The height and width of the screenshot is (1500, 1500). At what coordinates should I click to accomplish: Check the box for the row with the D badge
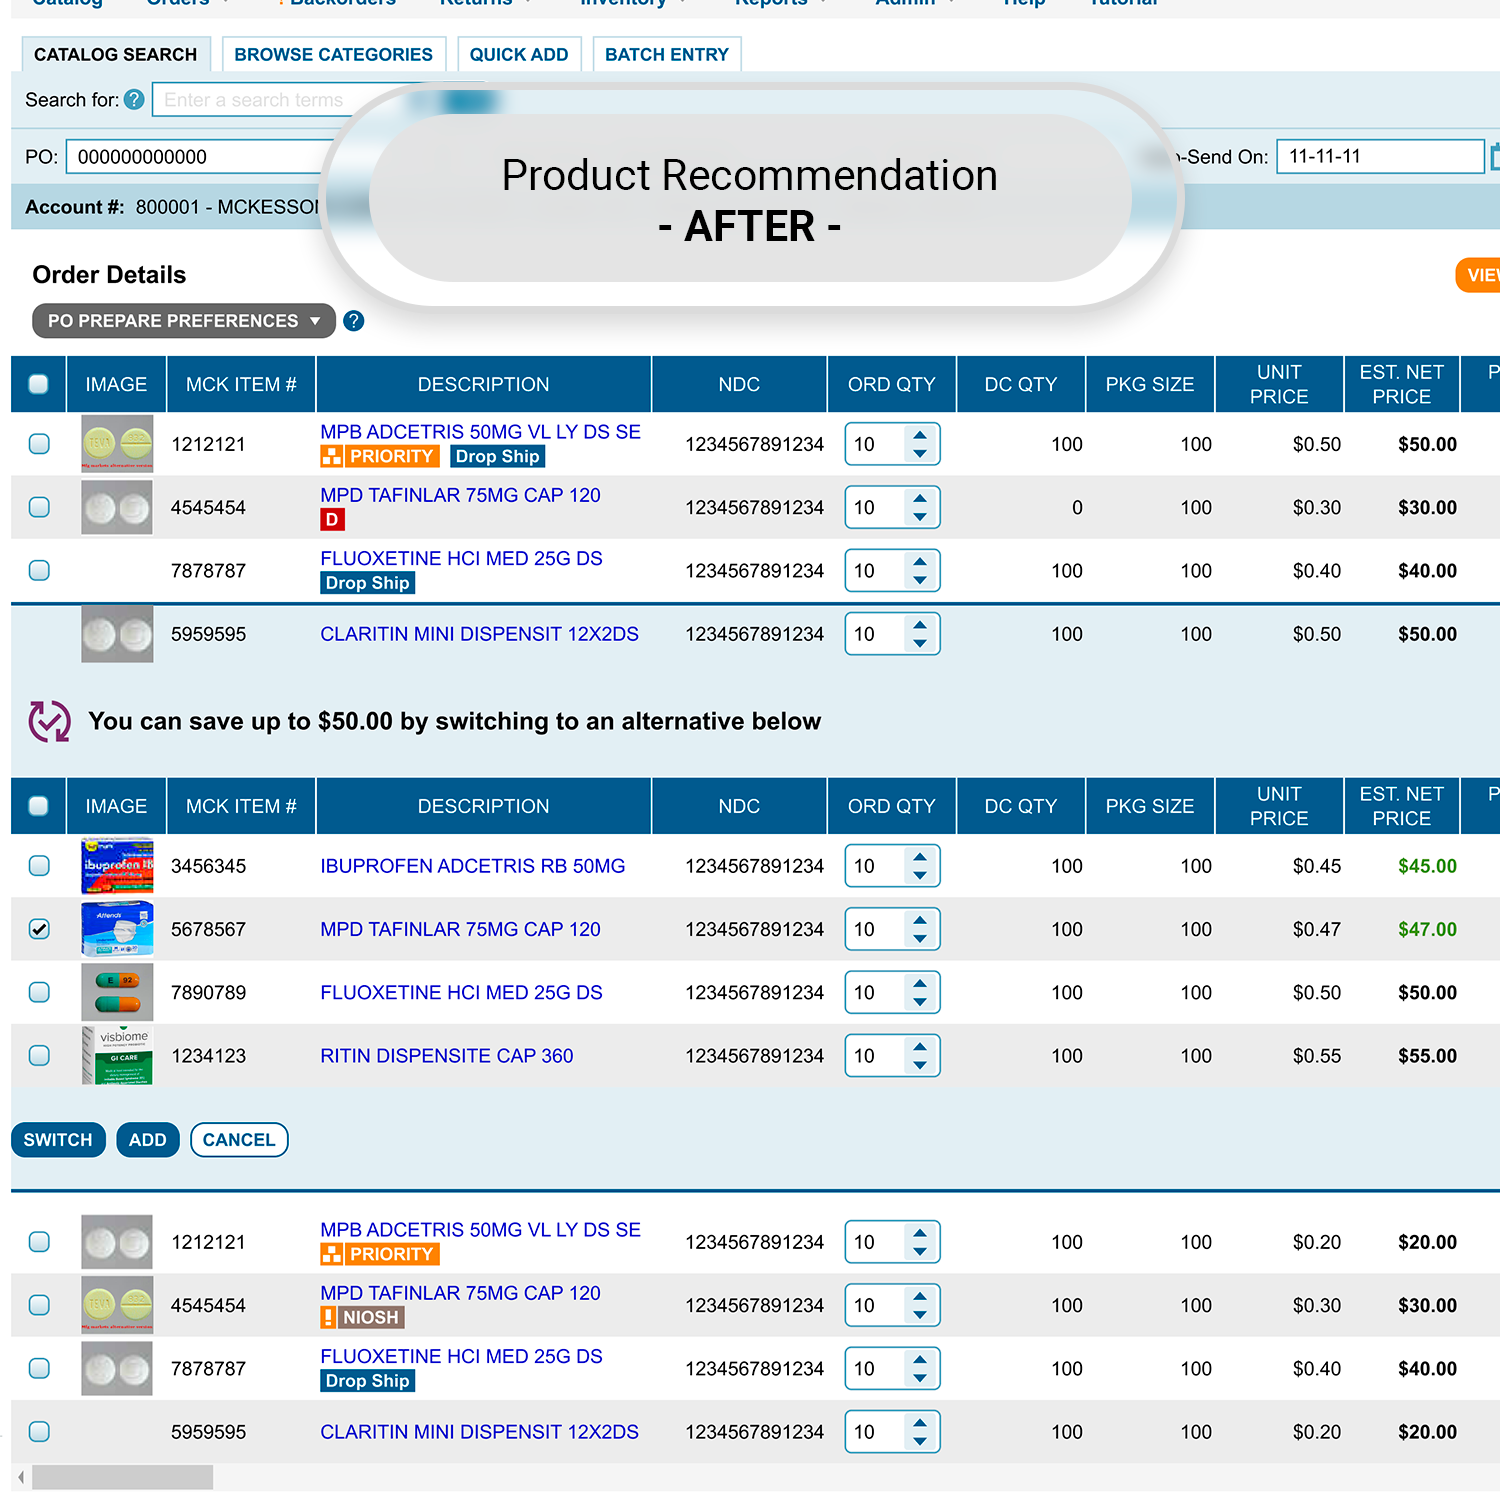pyautogui.click(x=39, y=507)
